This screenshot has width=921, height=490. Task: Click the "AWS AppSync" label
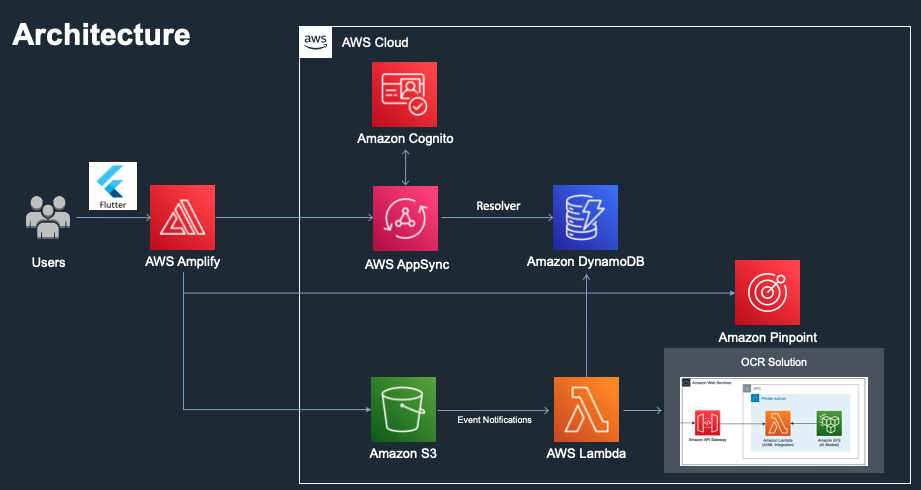point(406,264)
